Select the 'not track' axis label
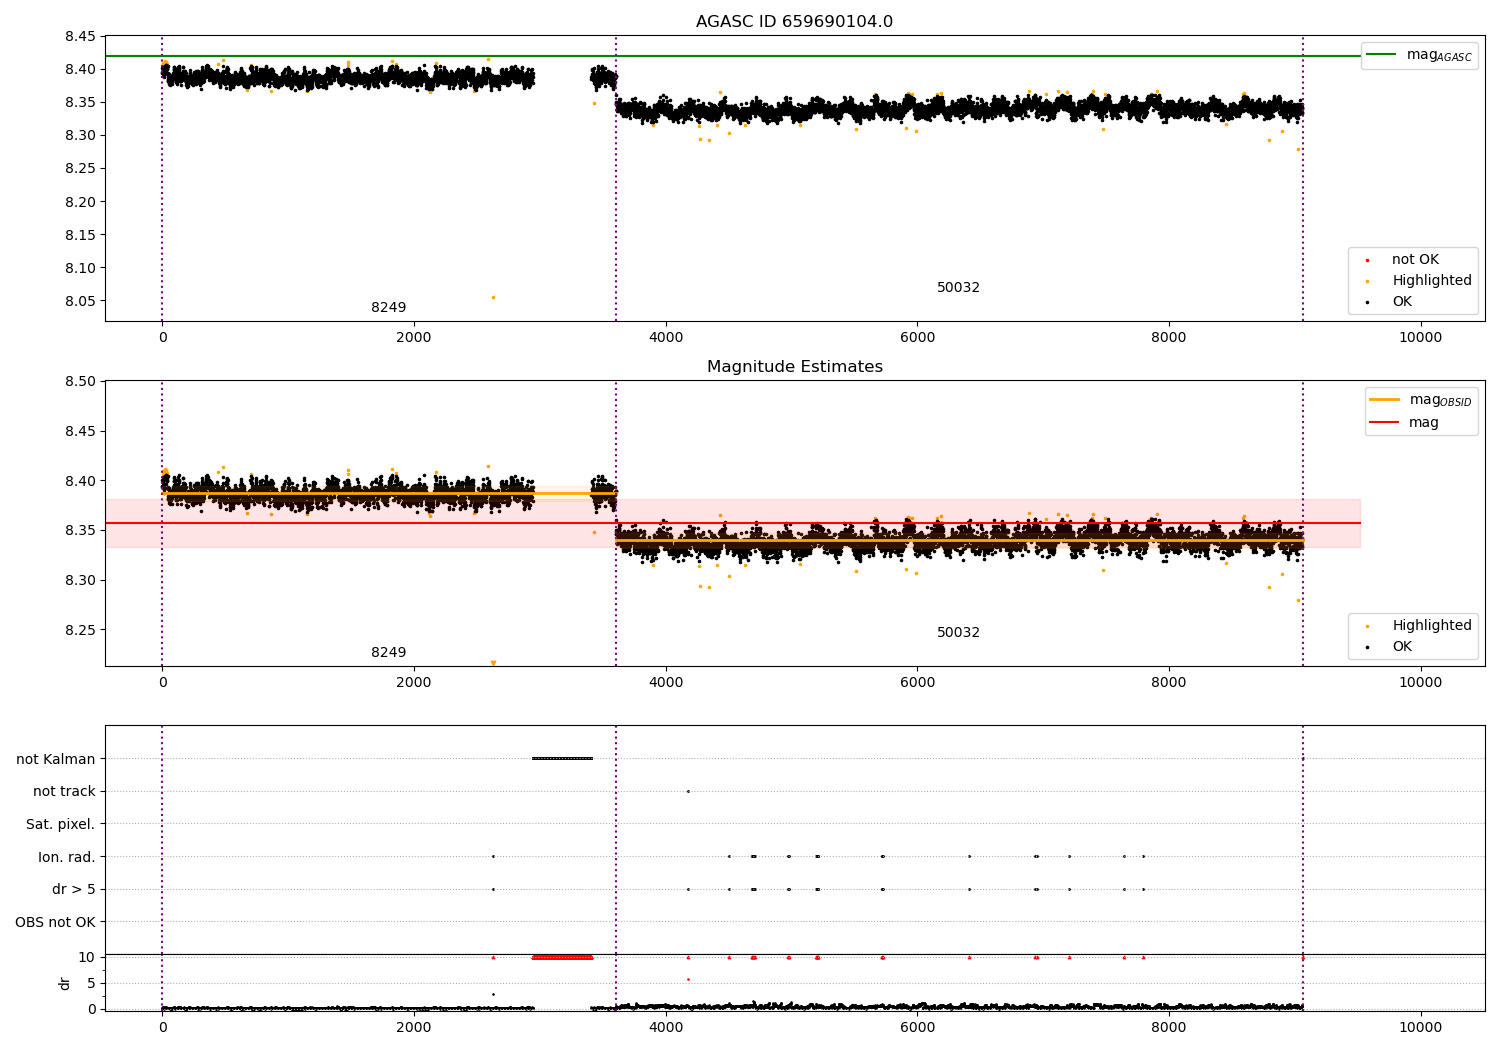Viewport: 1500px width, 1050px height. coord(64,792)
